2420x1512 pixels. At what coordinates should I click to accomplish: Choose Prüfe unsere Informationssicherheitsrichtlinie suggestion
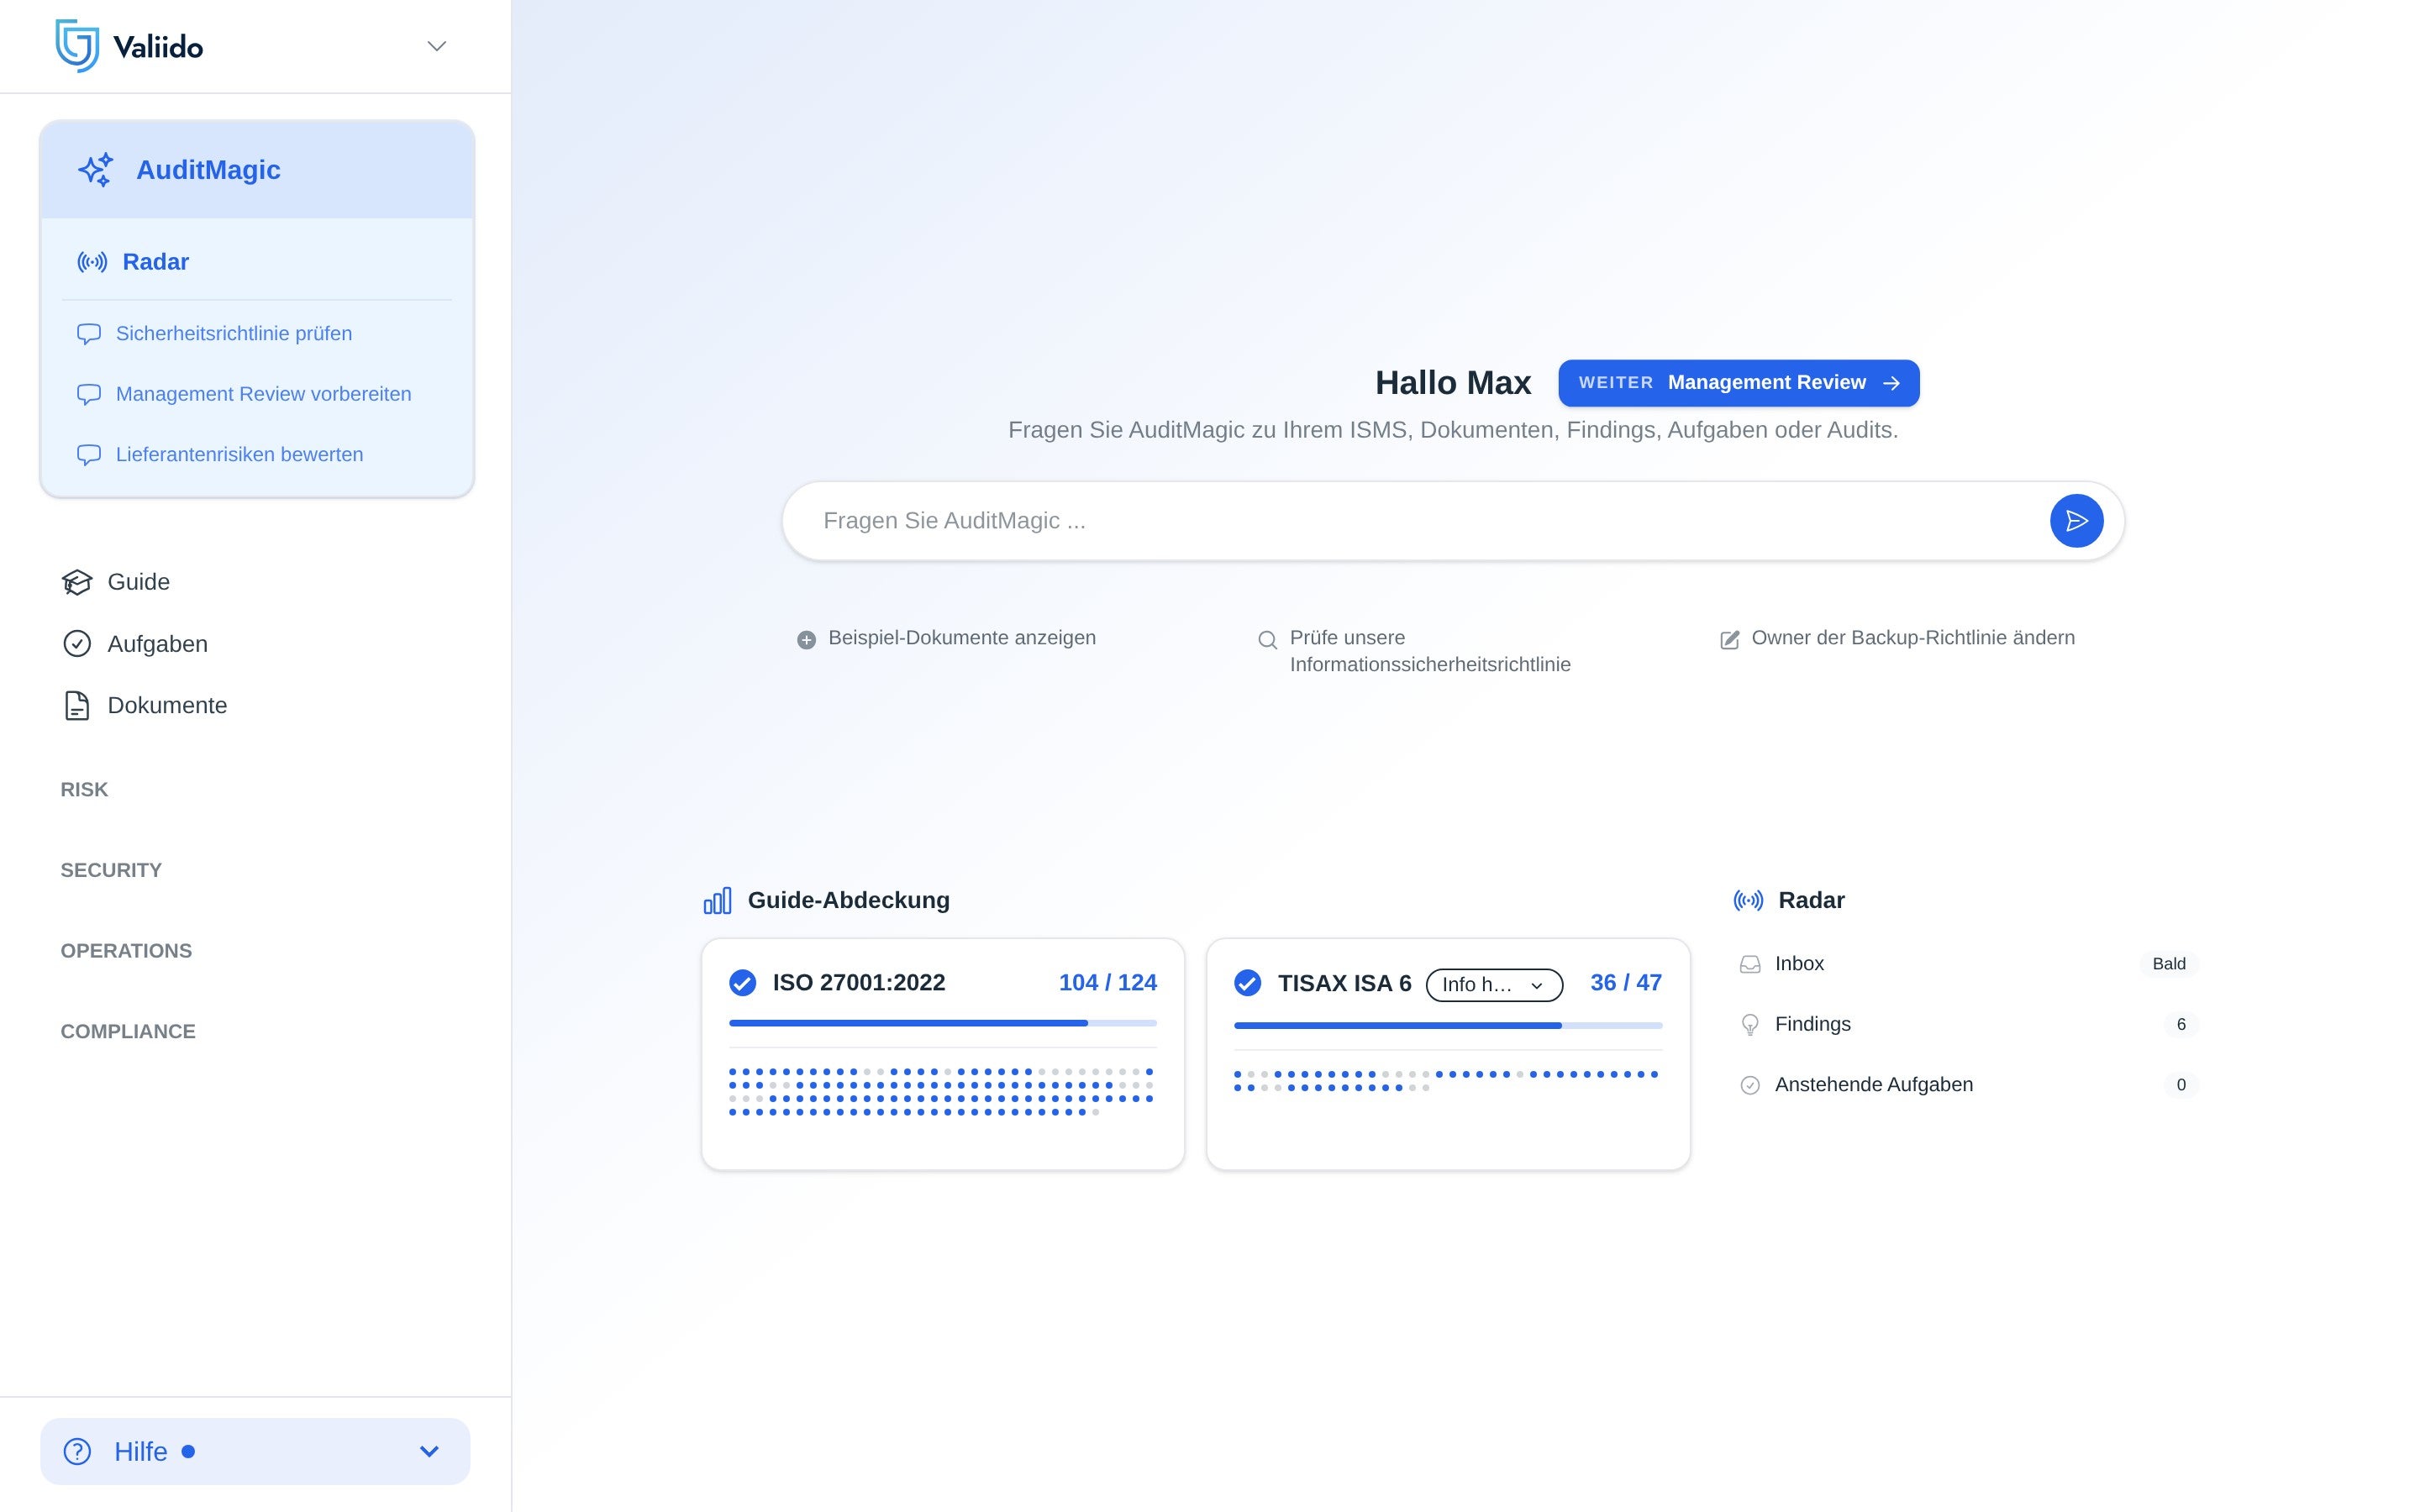[x=1430, y=651]
